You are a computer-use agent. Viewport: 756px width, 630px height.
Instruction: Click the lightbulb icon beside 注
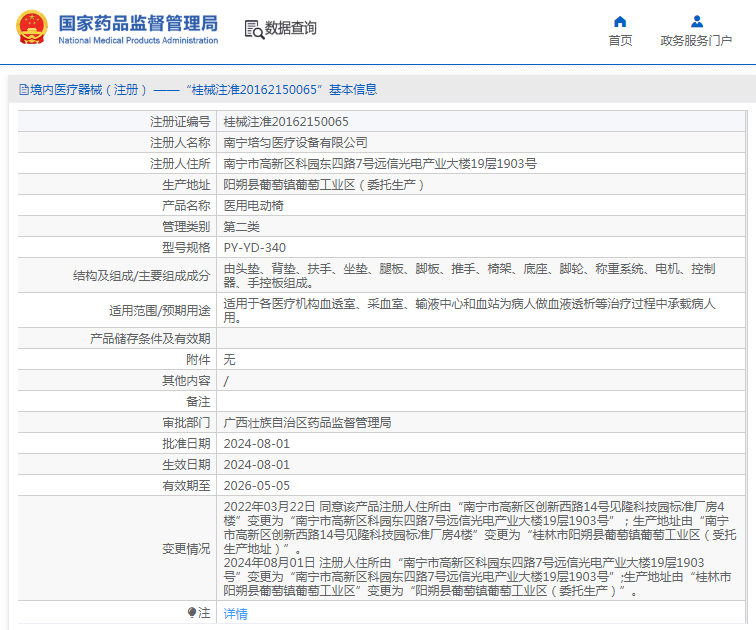coord(192,613)
